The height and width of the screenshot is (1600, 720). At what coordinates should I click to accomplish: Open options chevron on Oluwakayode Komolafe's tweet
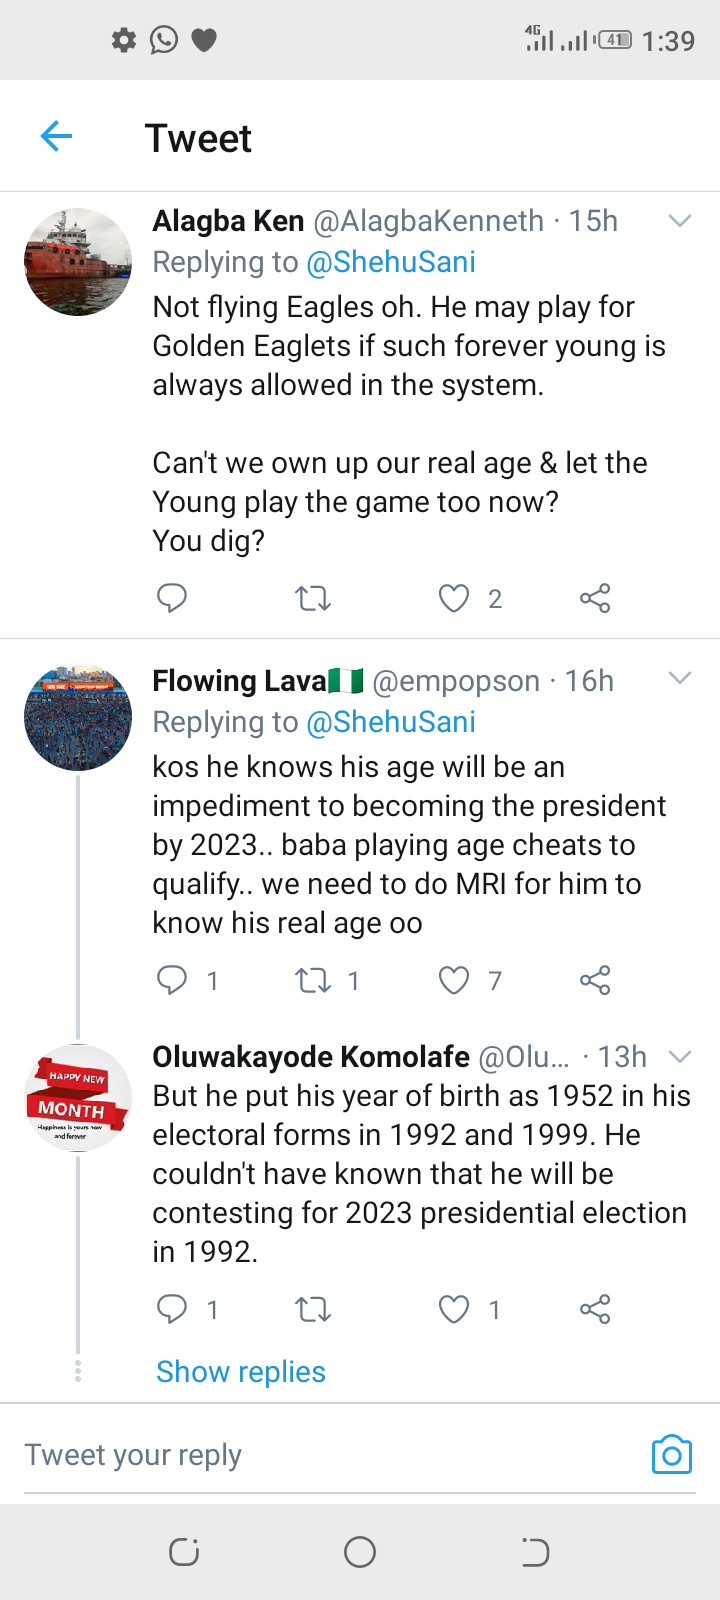(680, 1057)
